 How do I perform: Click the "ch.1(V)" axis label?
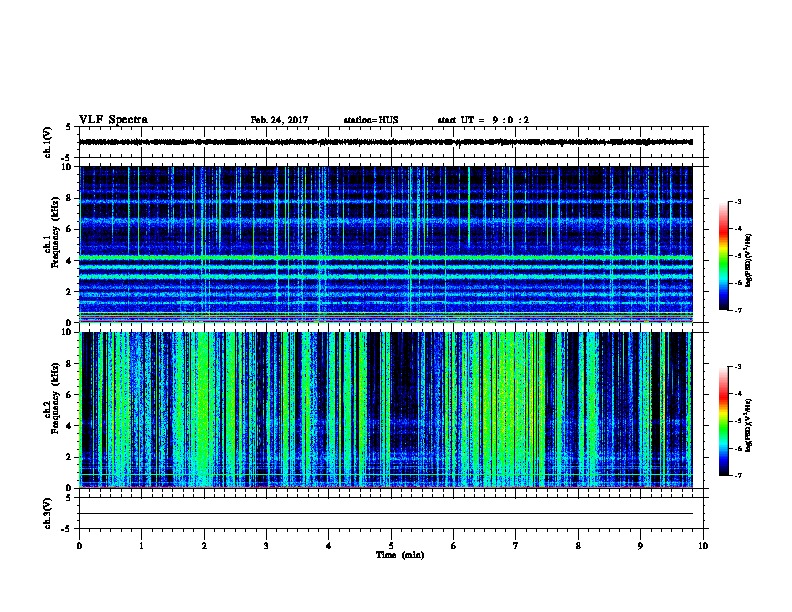coord(48,142)
